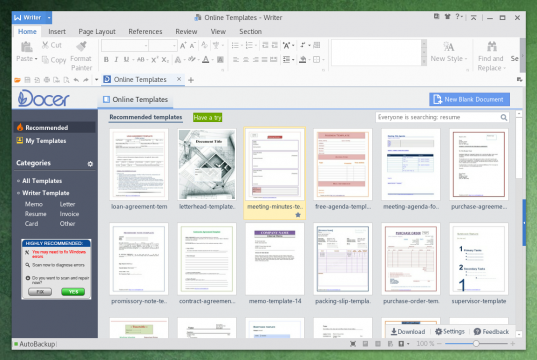
Task: Click the align left icon
Action: 236,60
